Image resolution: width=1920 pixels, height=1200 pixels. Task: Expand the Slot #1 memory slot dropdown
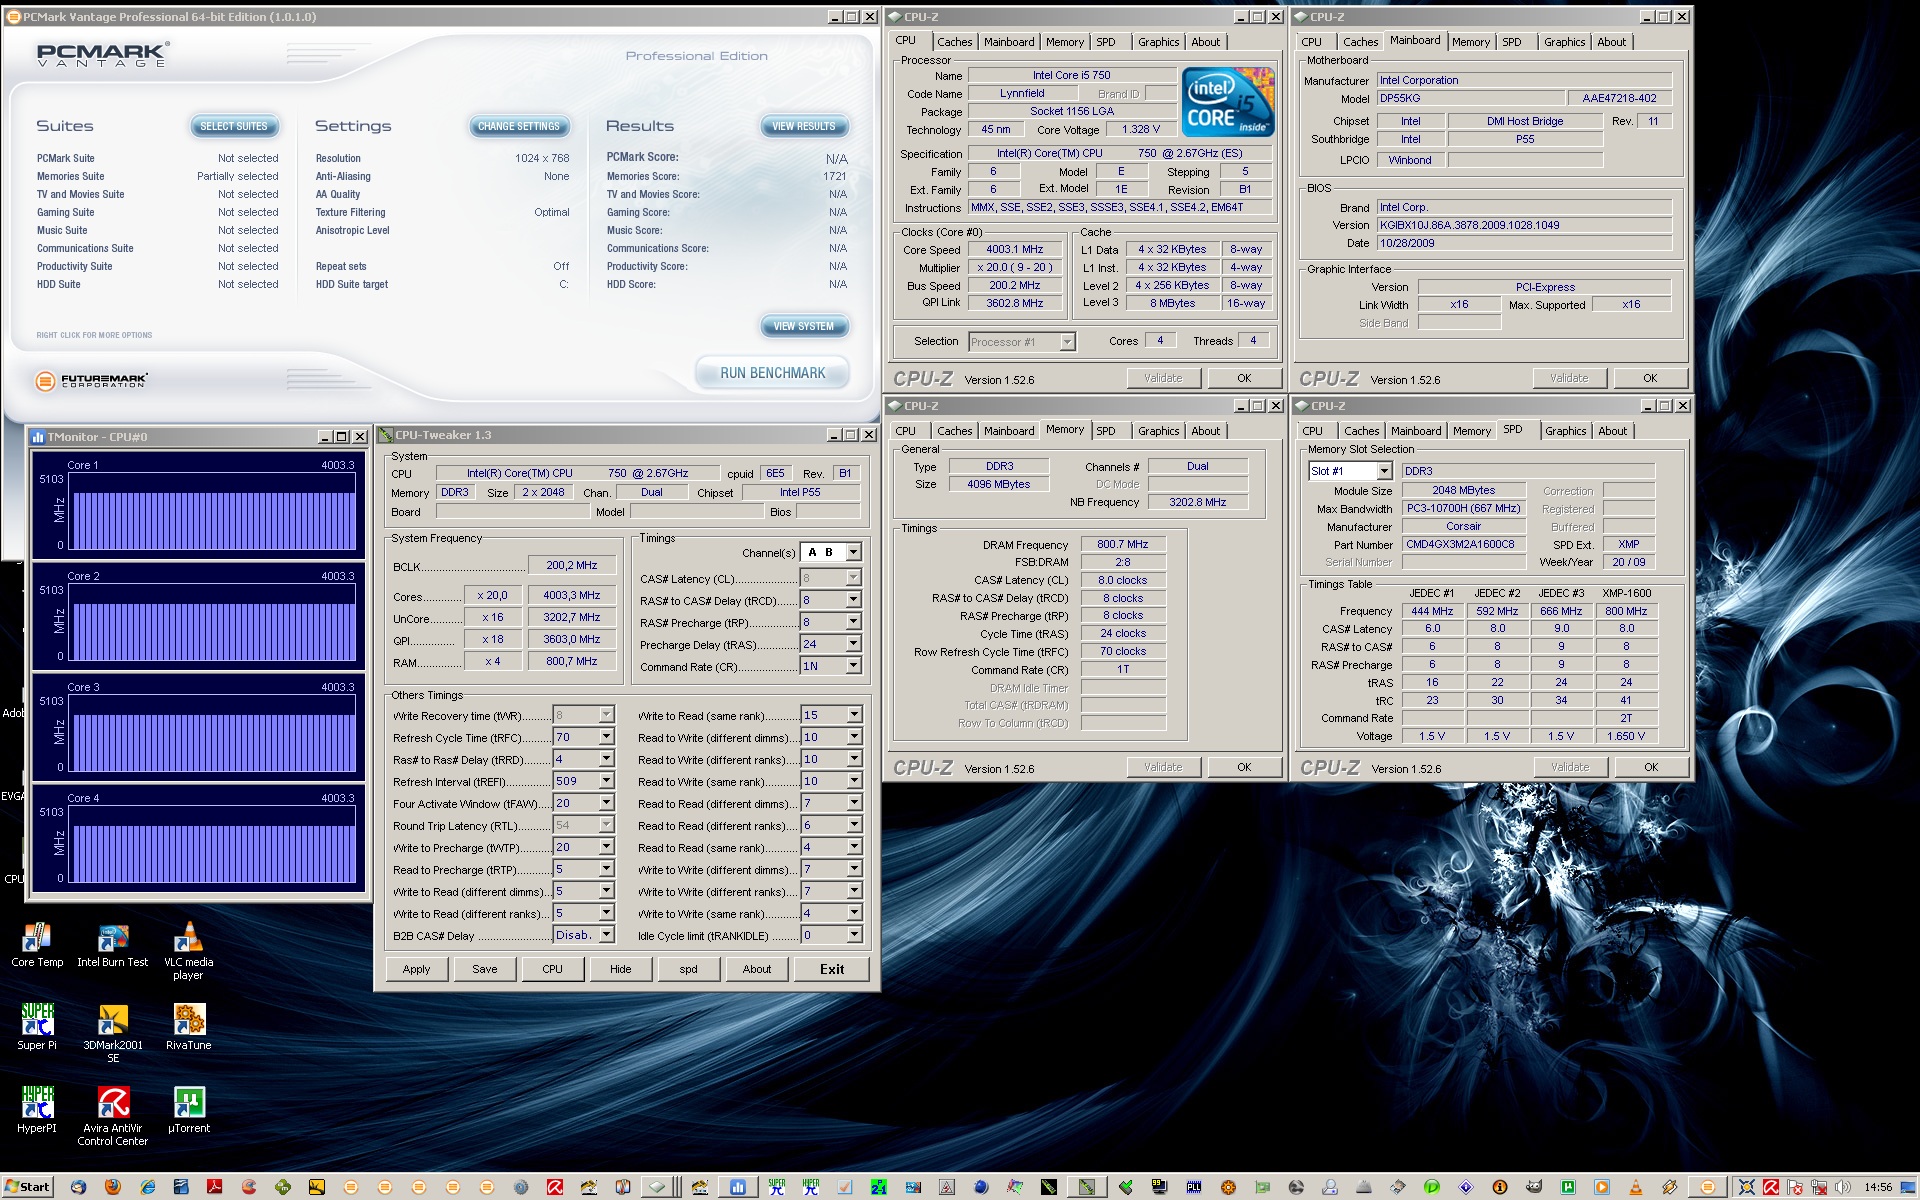[x=1384, y=471]
